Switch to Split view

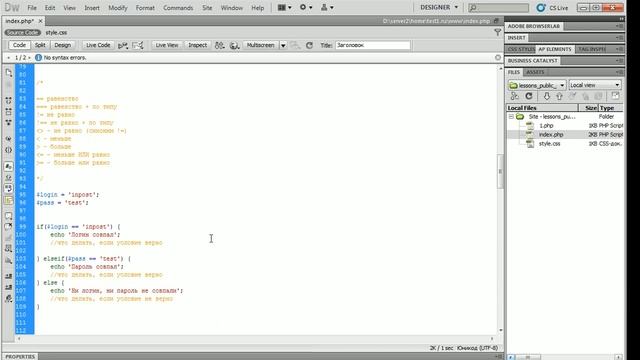[x=40, y=45]
